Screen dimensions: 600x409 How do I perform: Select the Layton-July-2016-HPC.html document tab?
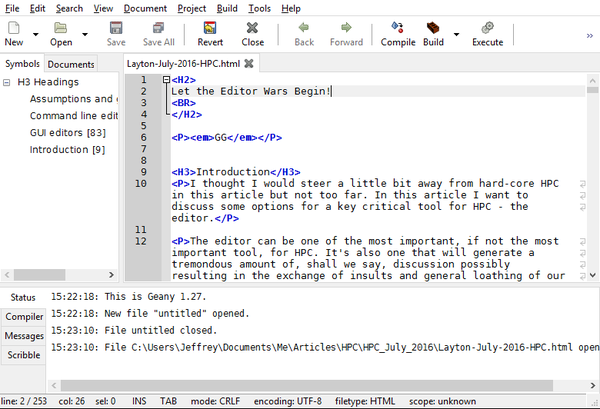click(183, 64)
